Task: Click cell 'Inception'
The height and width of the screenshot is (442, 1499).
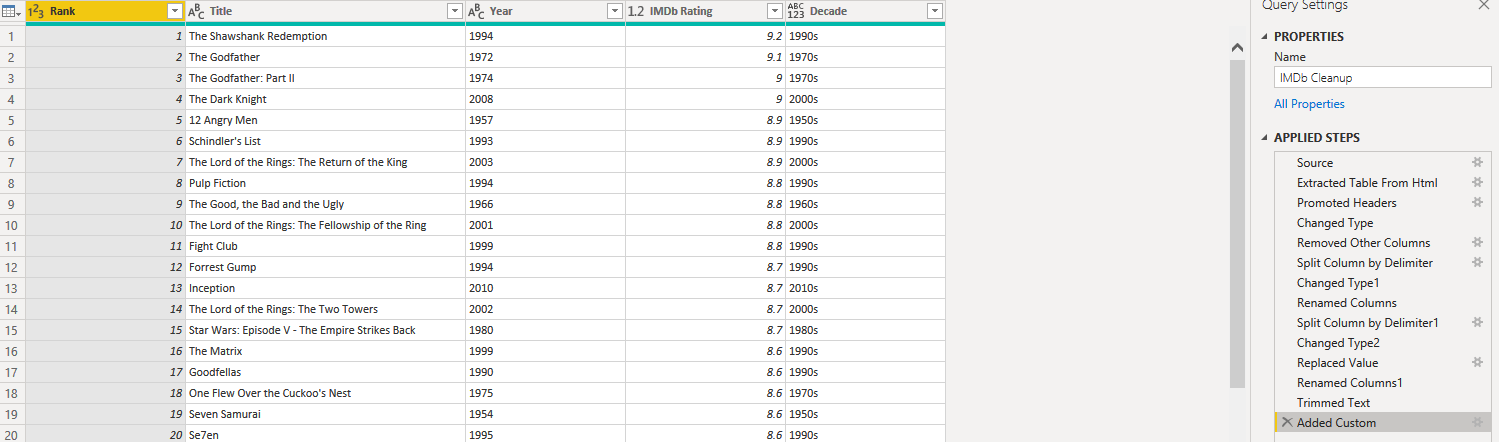Action: tap(325, 288)
